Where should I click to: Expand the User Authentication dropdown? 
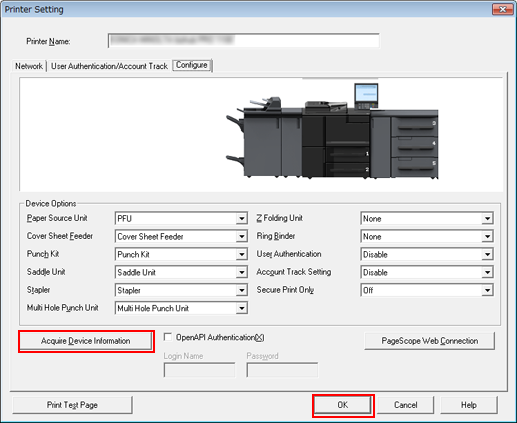(x=427, y=255)
